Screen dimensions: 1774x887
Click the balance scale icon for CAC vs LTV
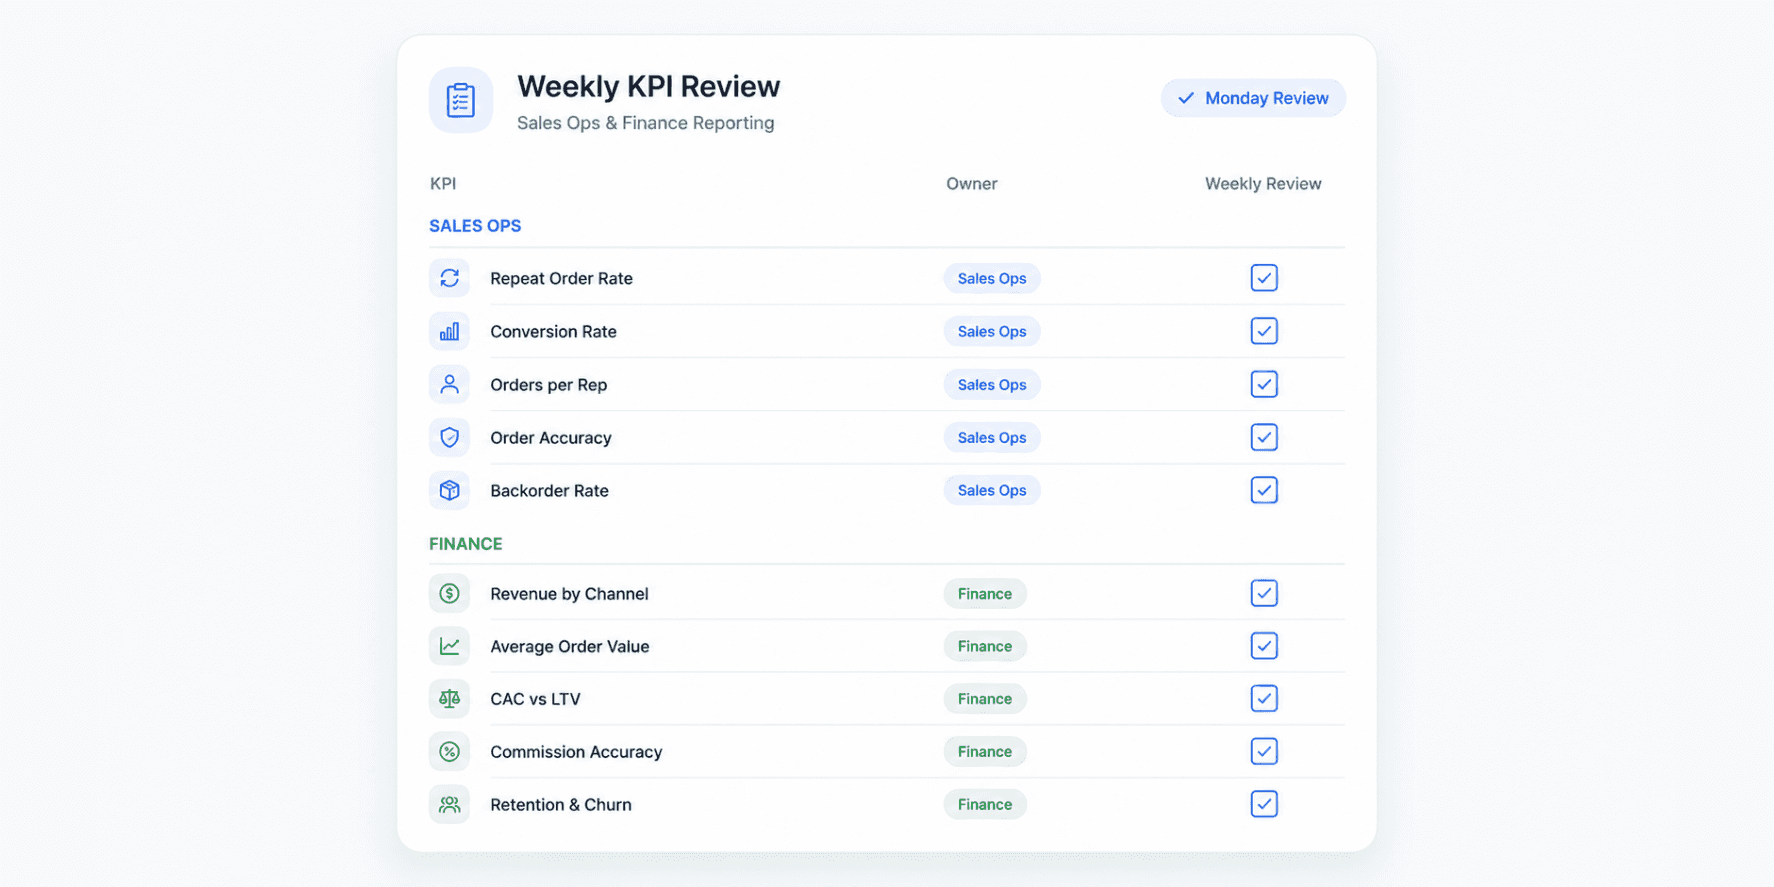[x=449, y=698]
